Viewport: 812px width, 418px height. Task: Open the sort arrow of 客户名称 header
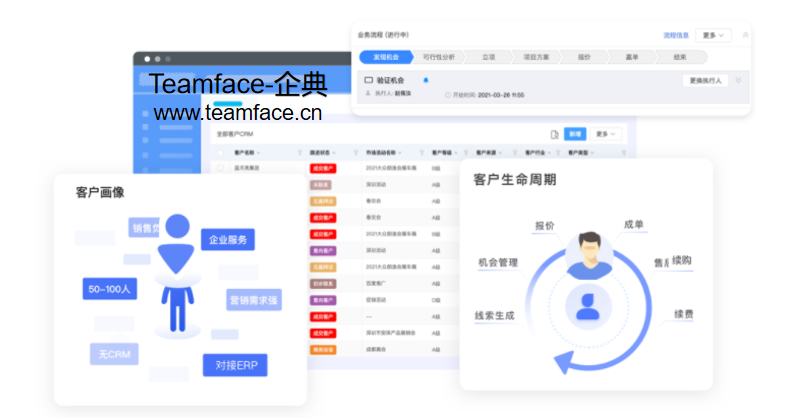coord(258,153)
